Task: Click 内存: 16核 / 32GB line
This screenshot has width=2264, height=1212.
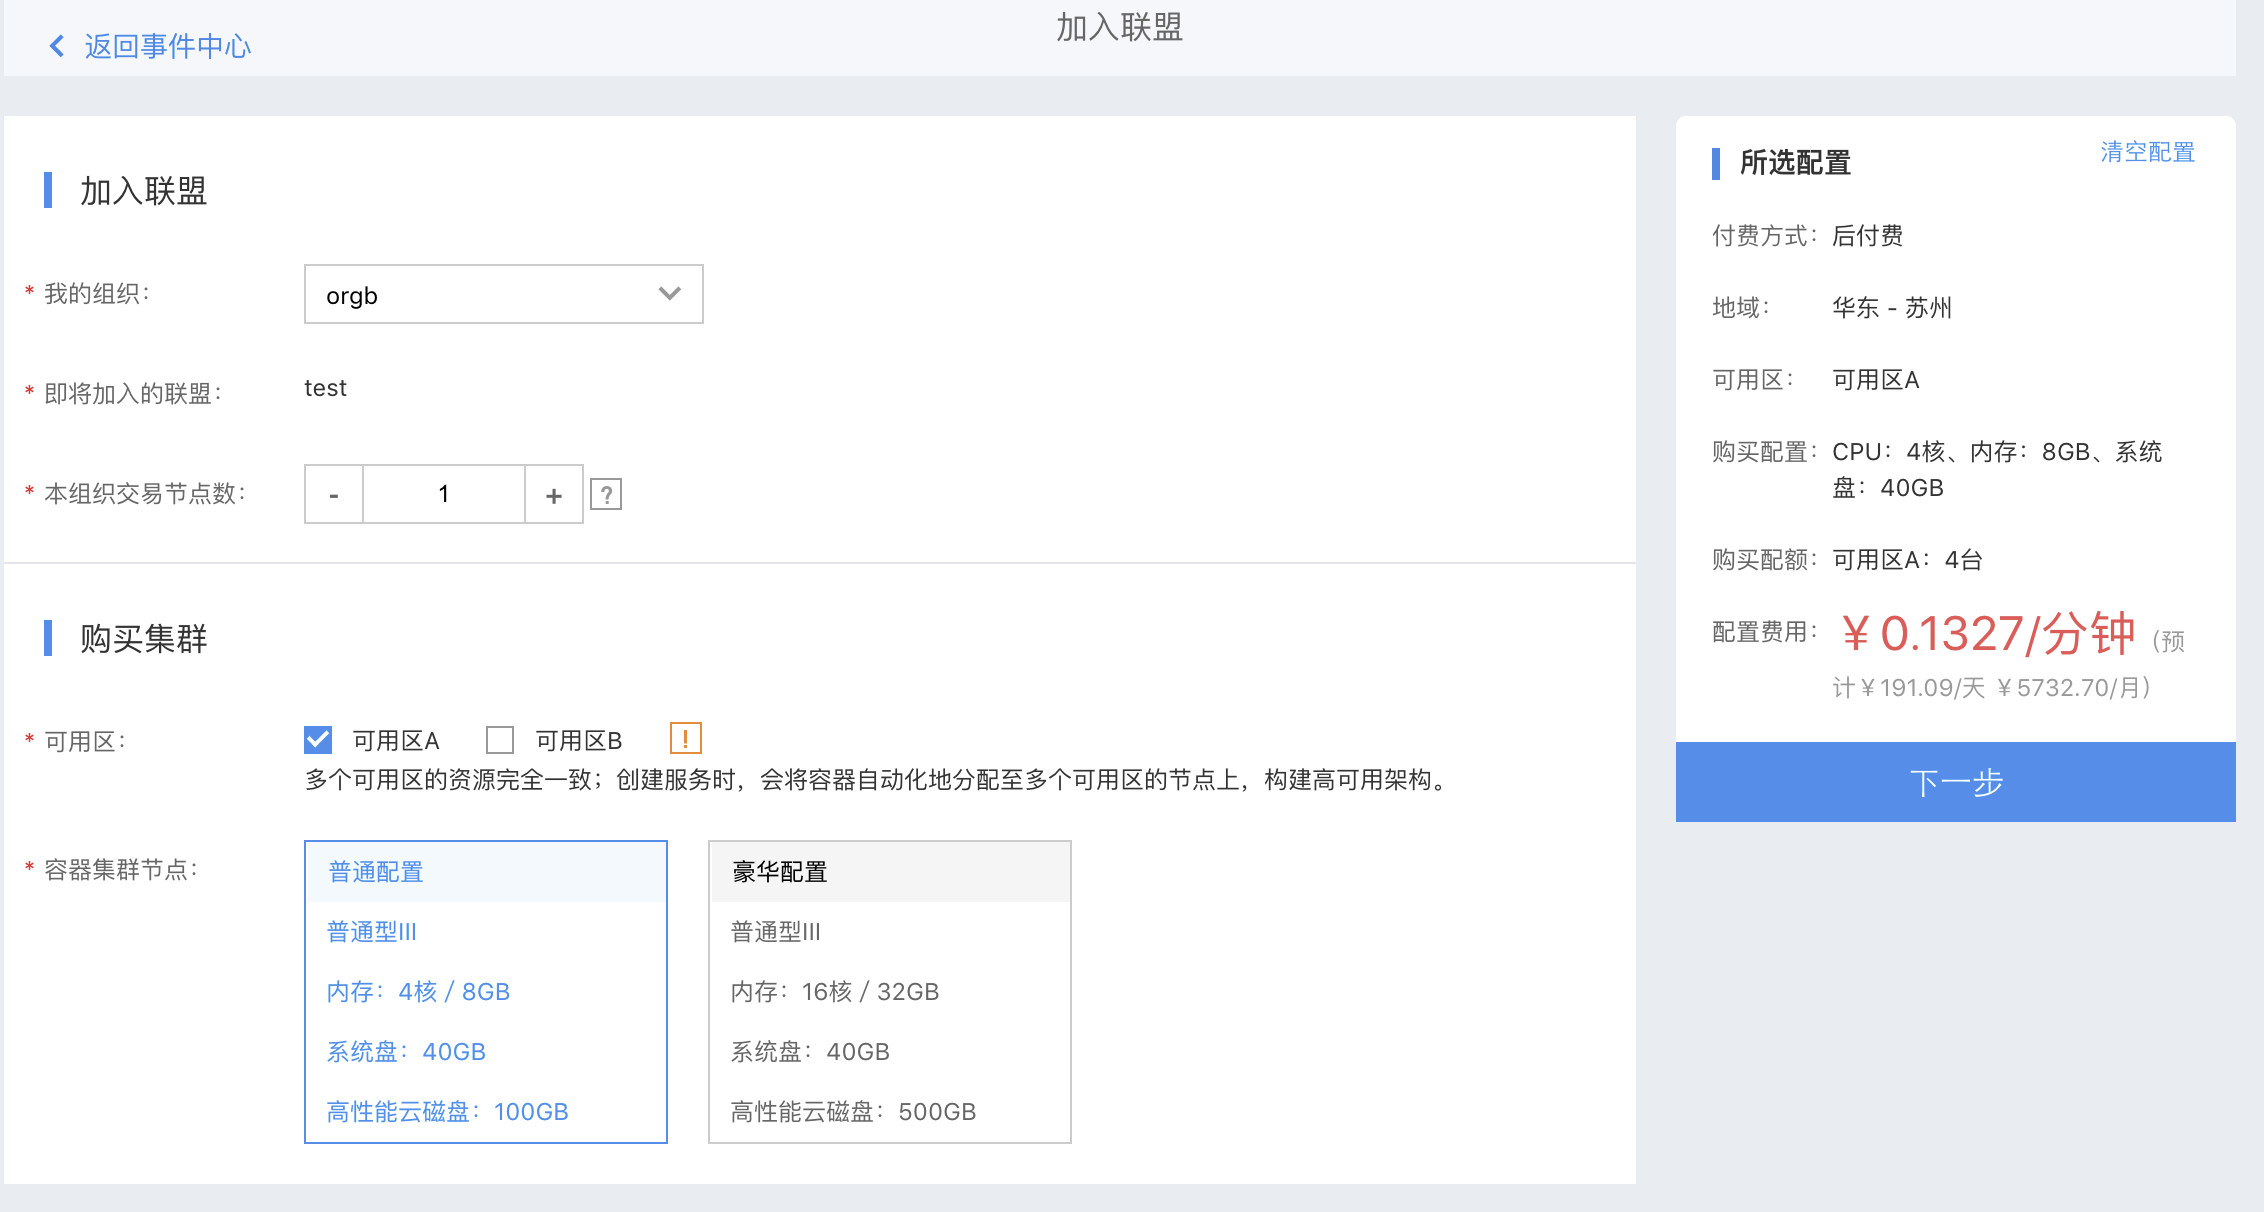Action: [835, 992]
